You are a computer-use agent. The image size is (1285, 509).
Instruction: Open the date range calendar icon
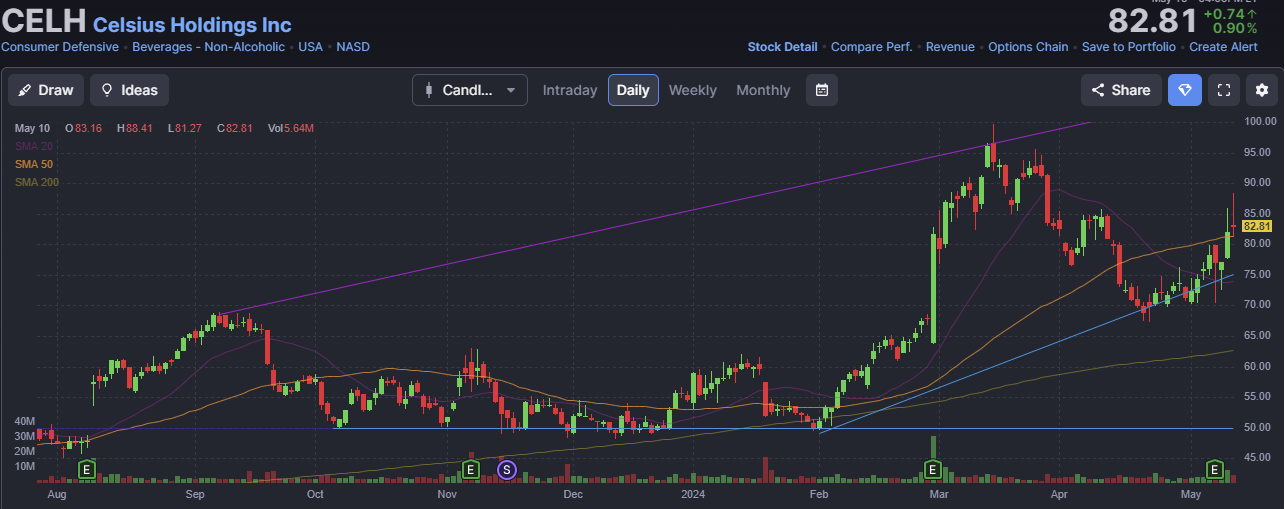(822, 90)
